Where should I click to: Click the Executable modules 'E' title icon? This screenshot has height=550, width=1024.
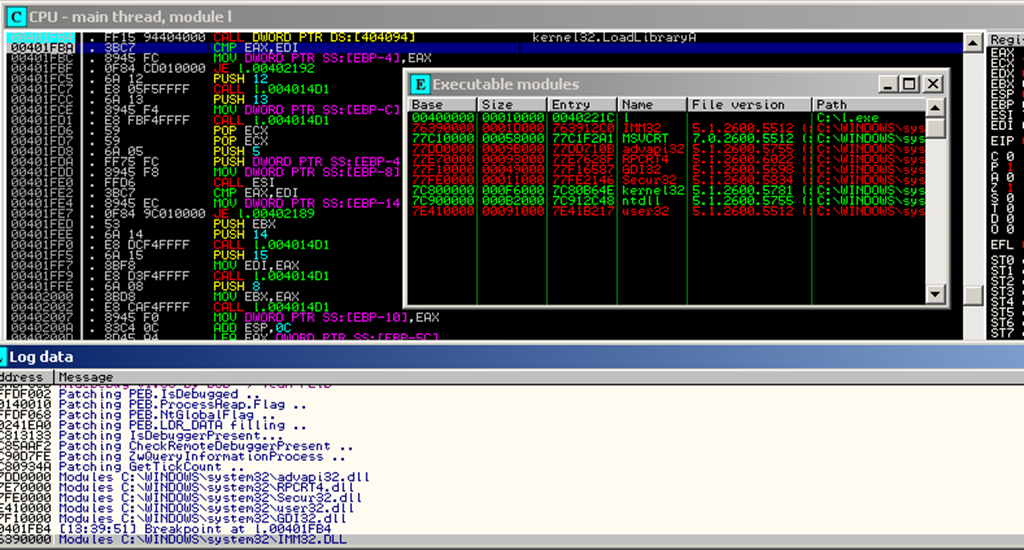(421, 84)
